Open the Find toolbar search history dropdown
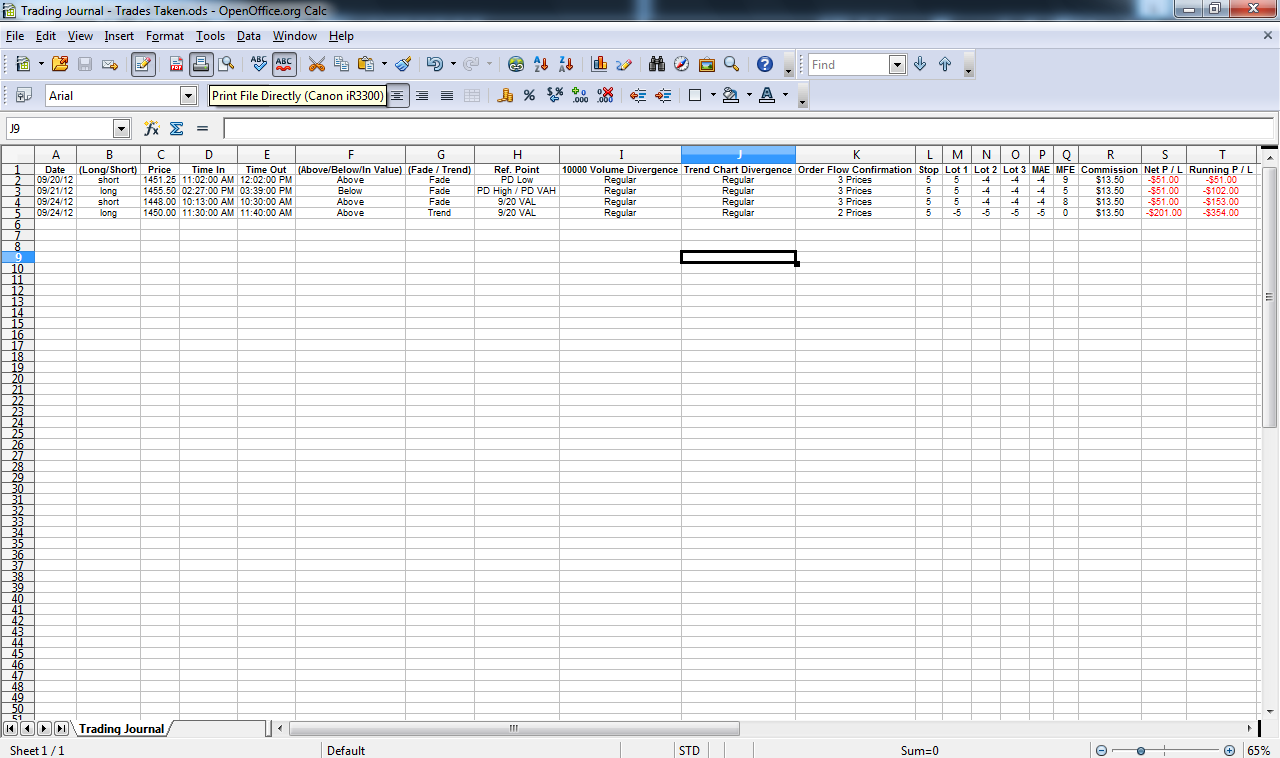The height and width of the screenshot is (758, 1280). pos(897,65)
